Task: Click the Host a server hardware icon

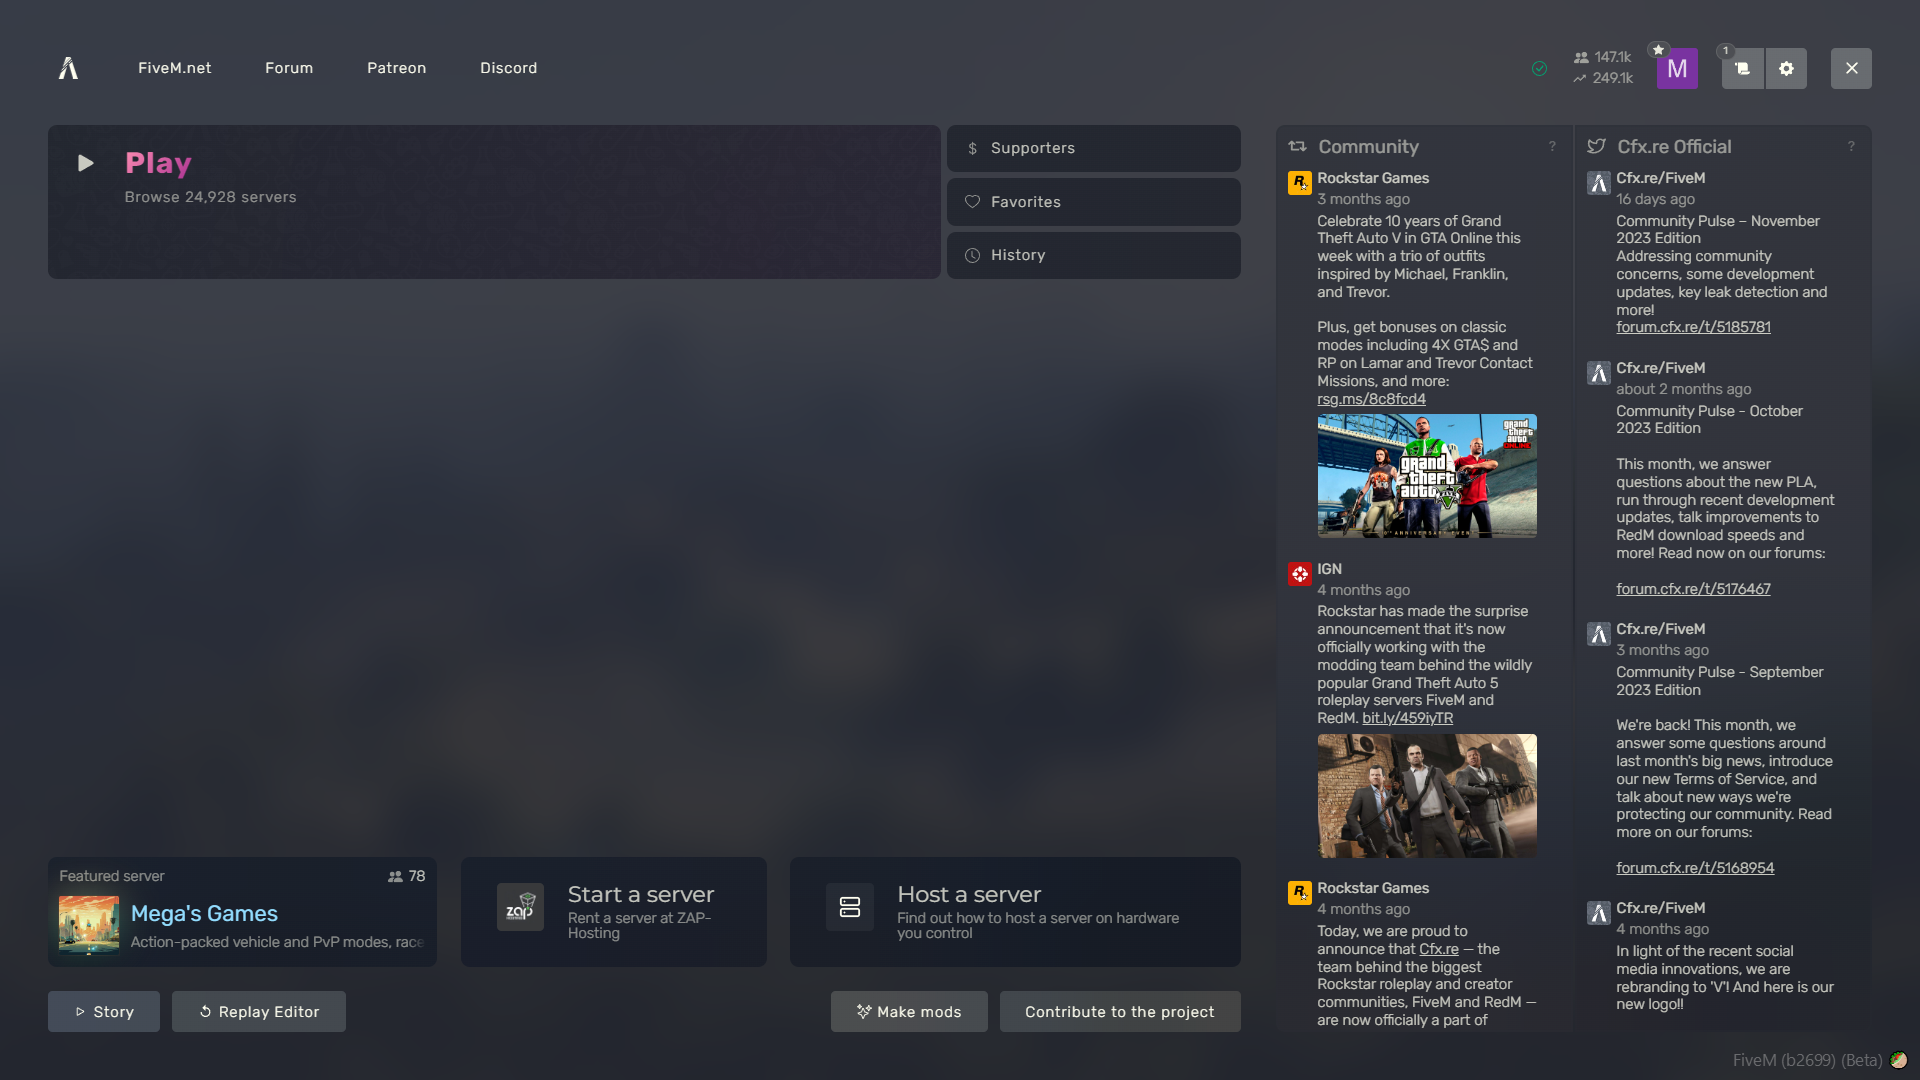Action: click(x=849, y=907)
